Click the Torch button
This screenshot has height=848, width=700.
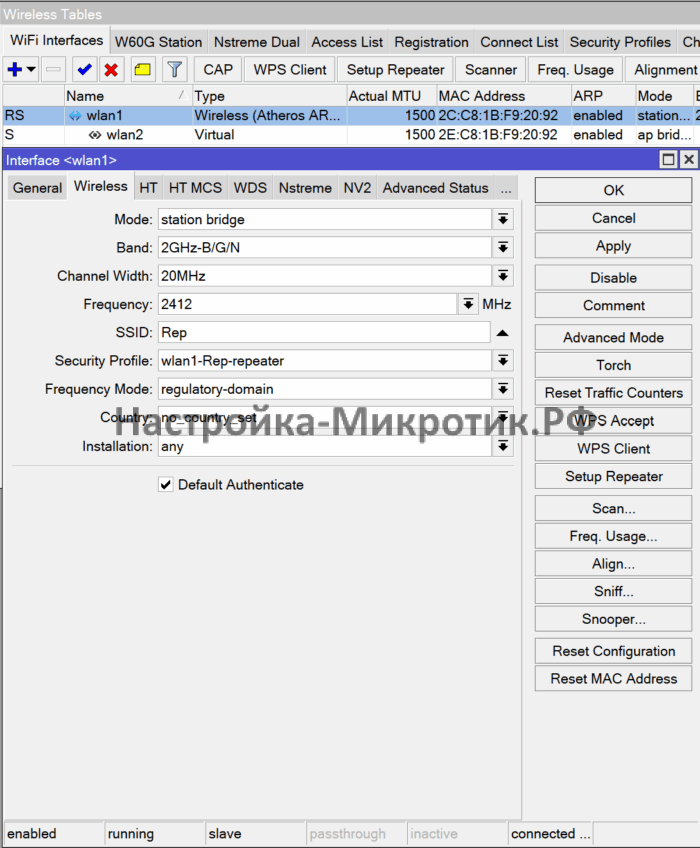tap(613, 365)
